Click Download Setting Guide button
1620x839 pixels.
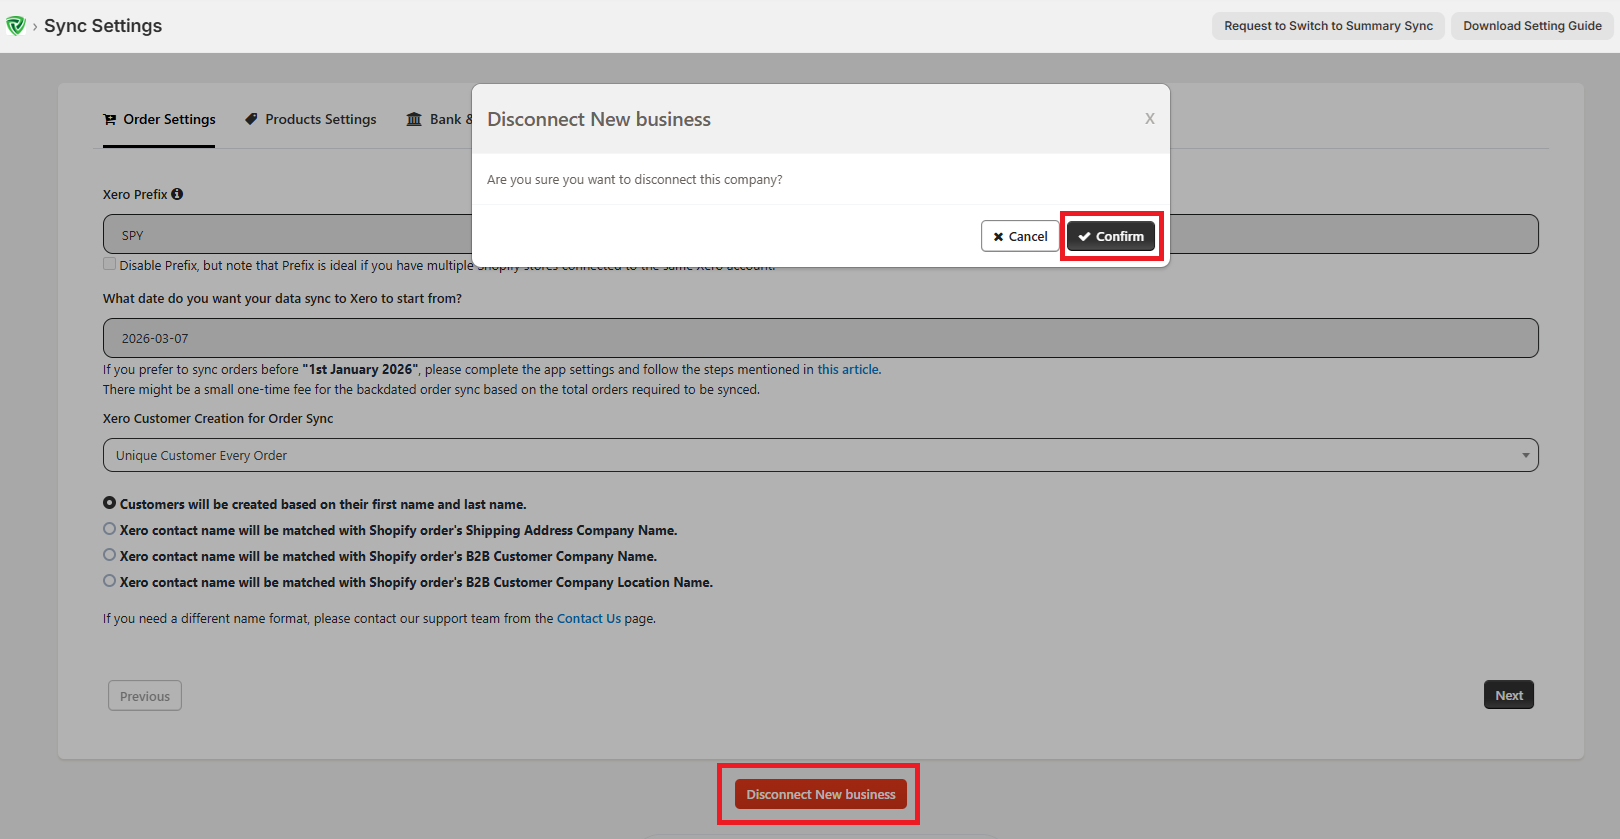(1532, 26)
